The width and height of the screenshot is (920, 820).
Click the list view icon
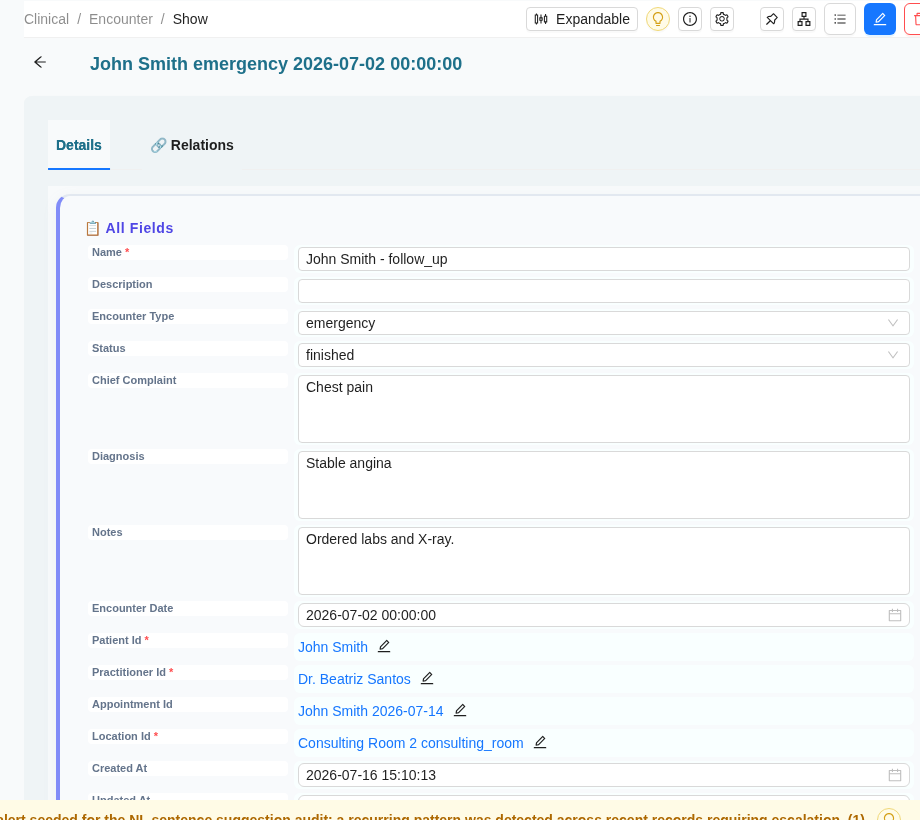(840, 19)
